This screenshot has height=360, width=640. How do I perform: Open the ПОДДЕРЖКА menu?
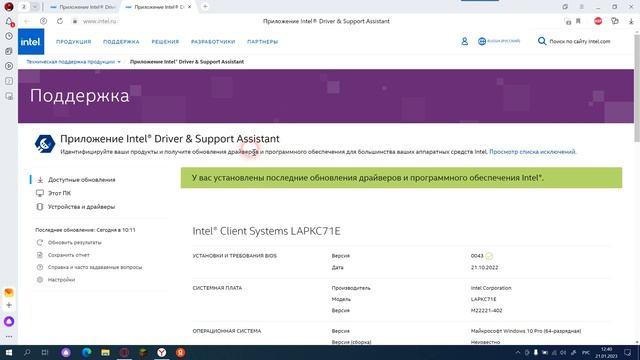coord(121,42)
